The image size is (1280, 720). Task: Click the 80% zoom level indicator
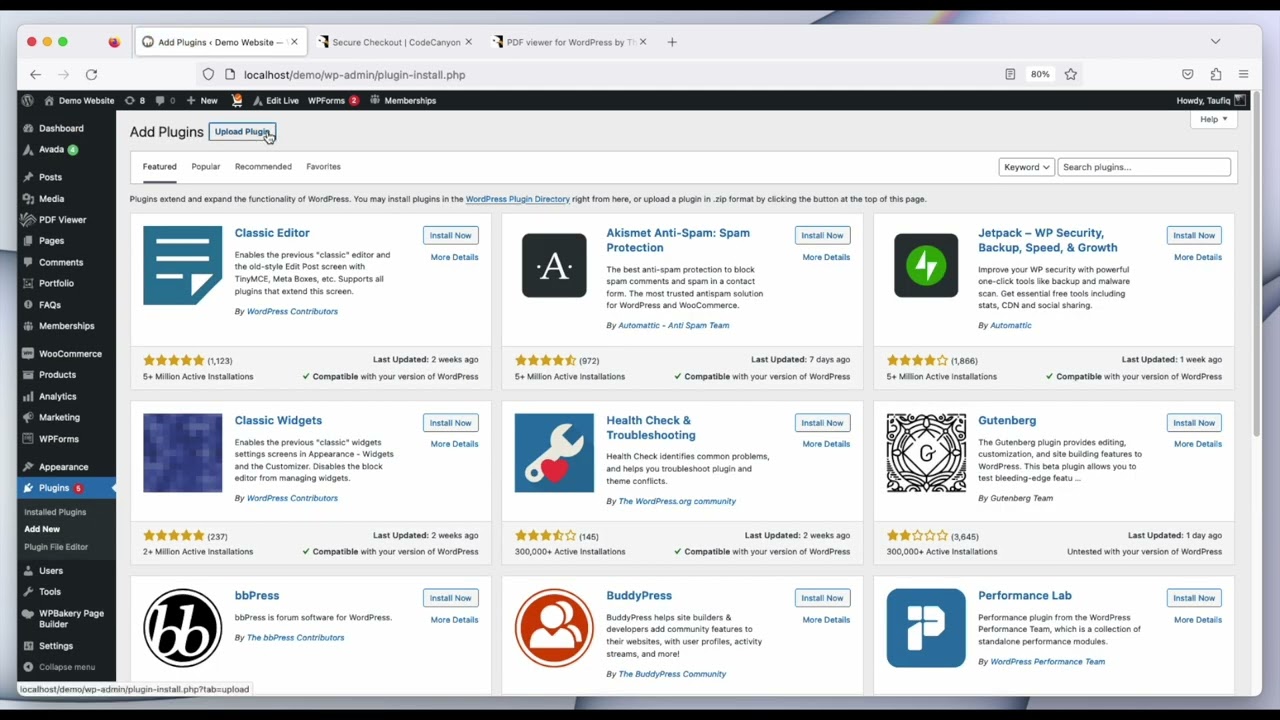click(1040, 74)
